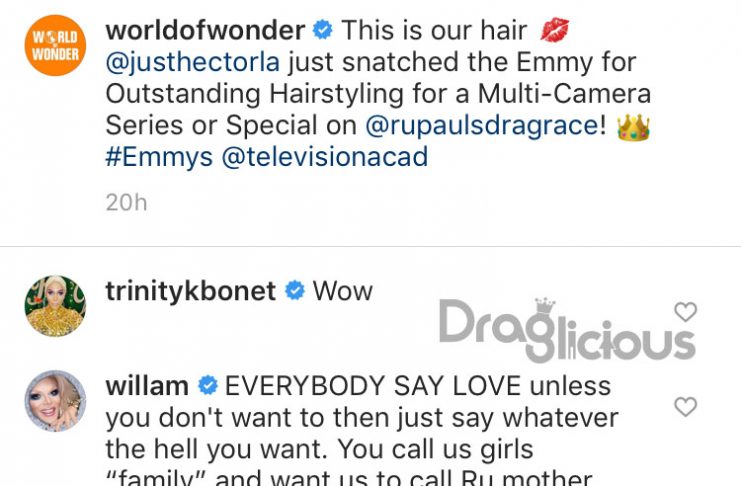Tap the crown emoji
Viewport: 741px width, 486px height.
click(x=633, y=127)
